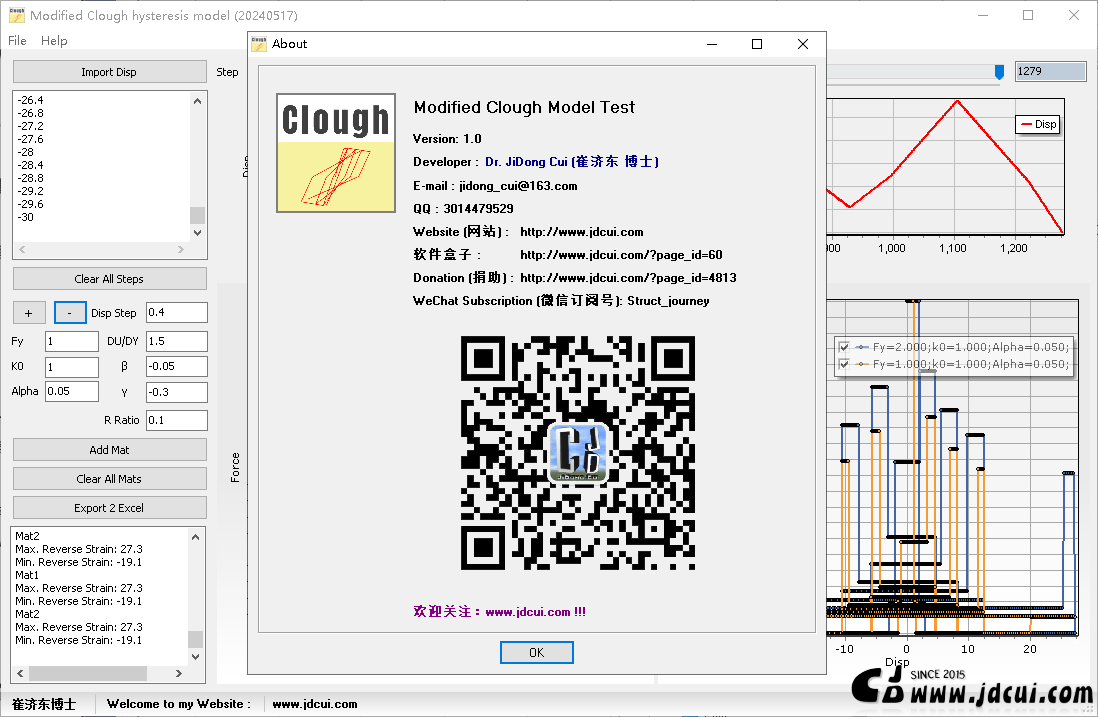Image resolution: width=1098 pixels, height=717 pixels.
Task: Click the Alpha input field
Action: (72, 391)
